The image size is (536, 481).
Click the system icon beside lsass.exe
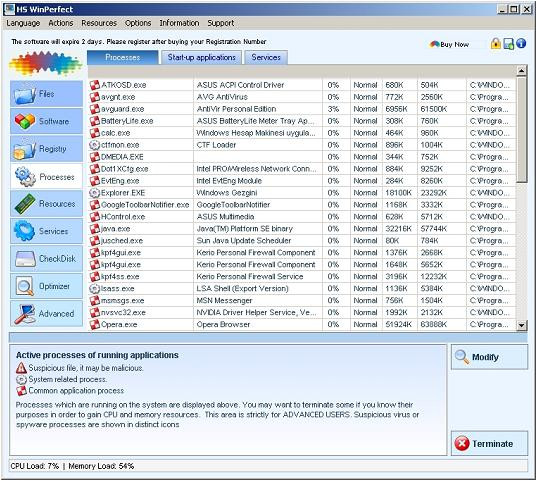(94, 289)
